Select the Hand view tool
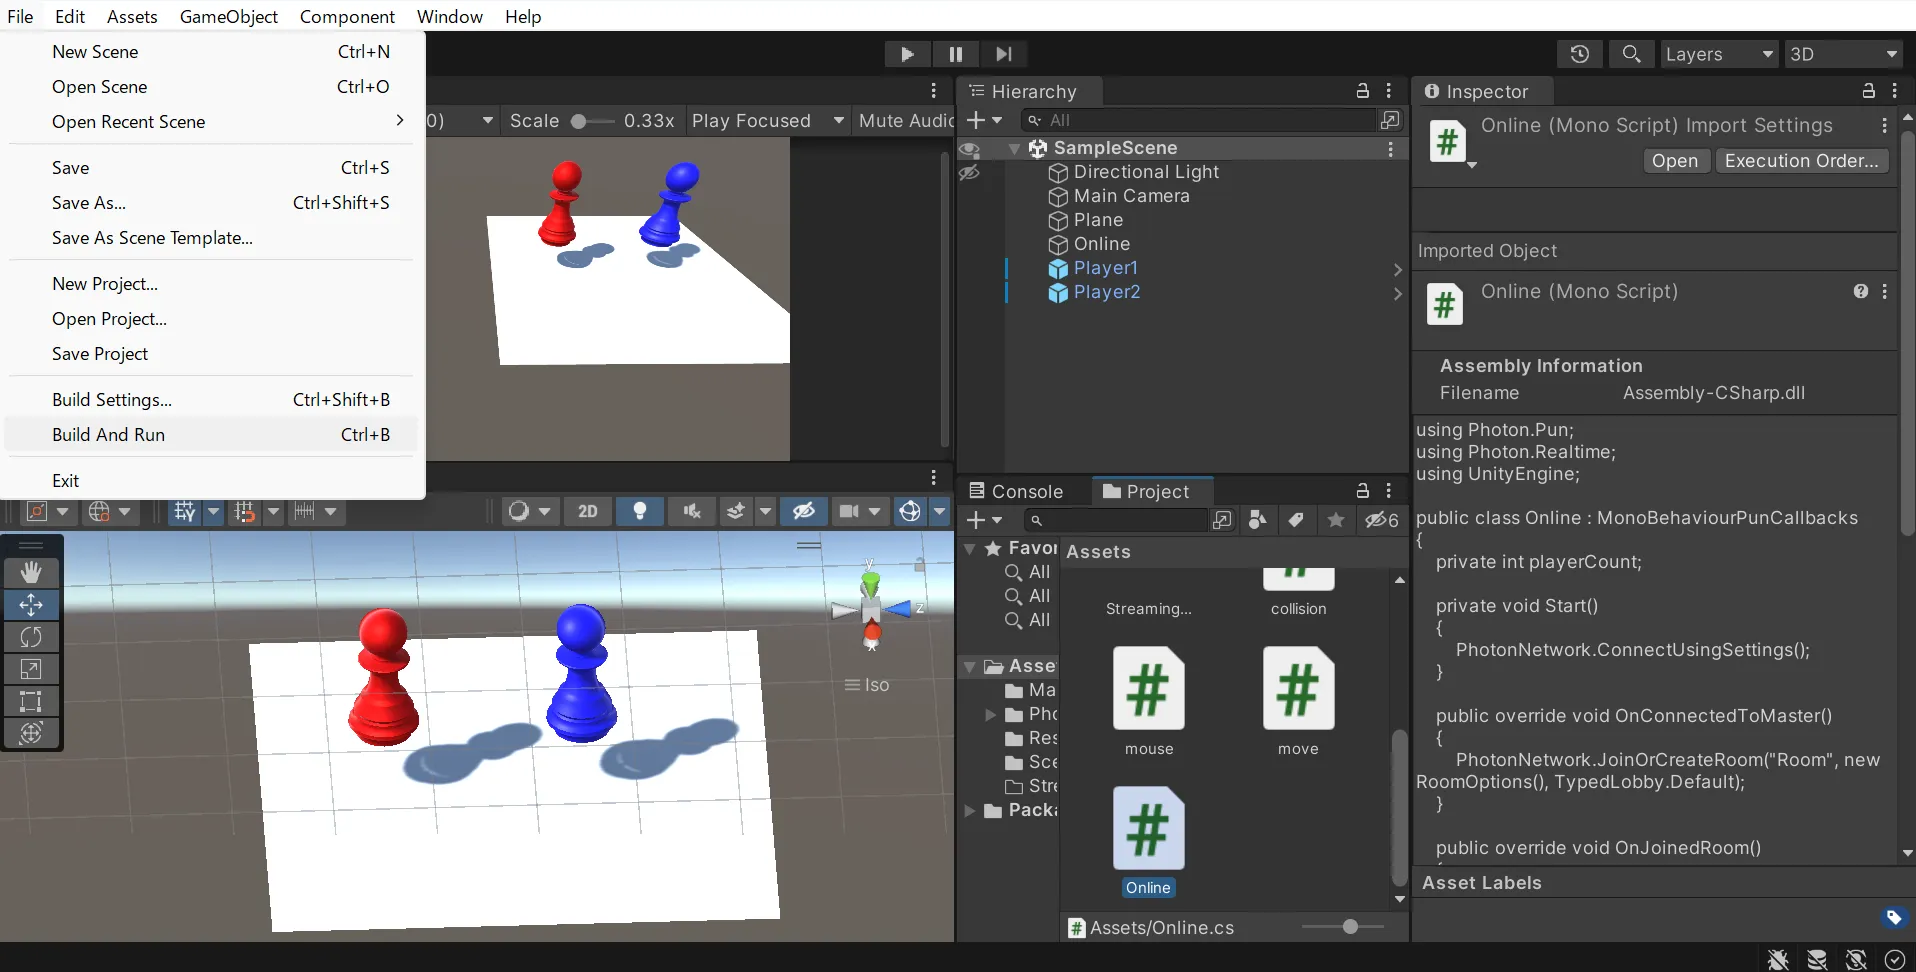1916x972 pixels. pos(31,572)
